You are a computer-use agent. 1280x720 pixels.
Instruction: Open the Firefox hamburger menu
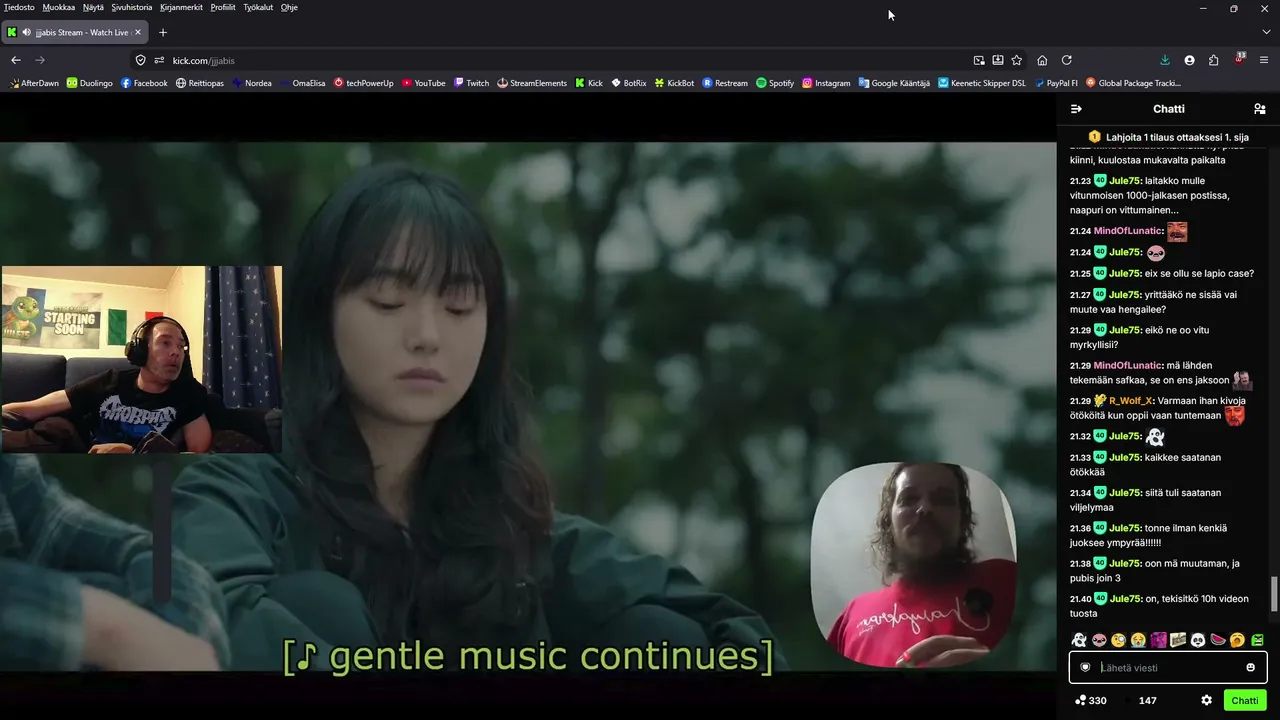[x=1264, y=60]
